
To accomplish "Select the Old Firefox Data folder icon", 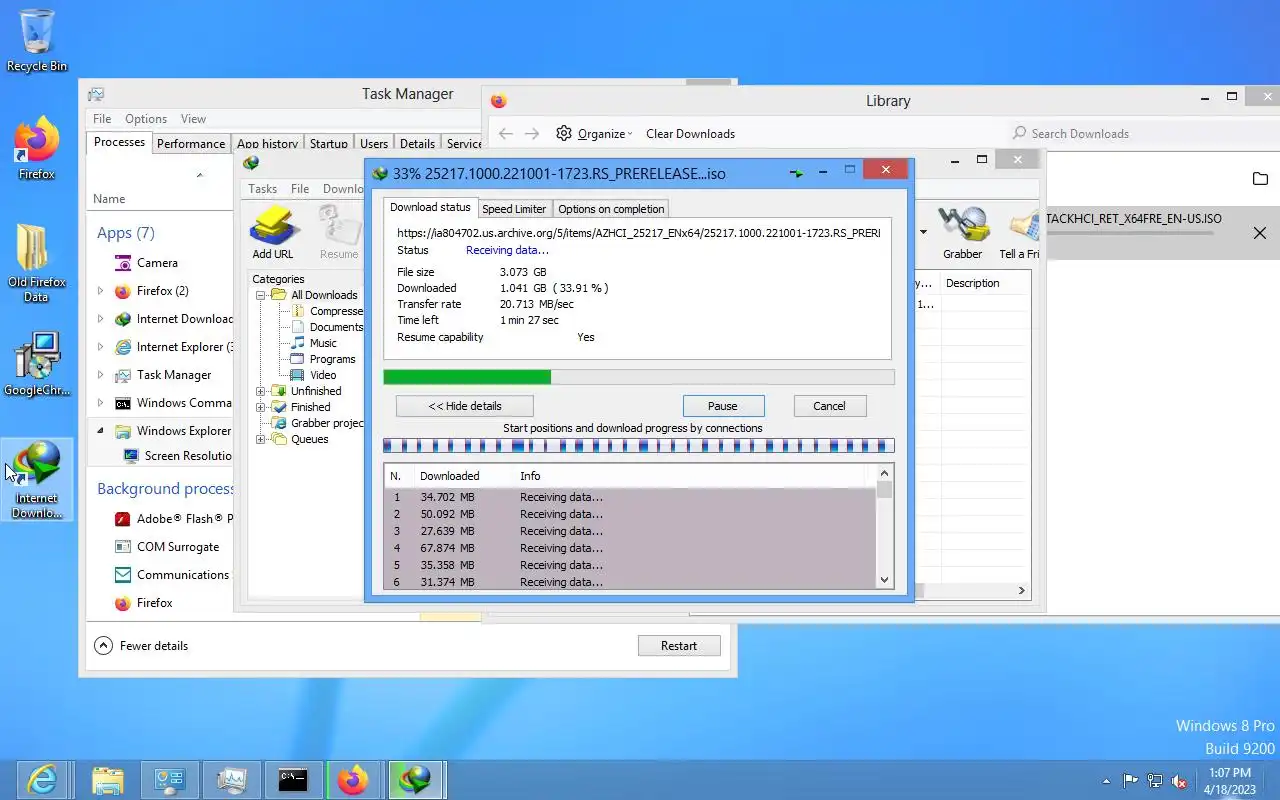I will (36, 262).
